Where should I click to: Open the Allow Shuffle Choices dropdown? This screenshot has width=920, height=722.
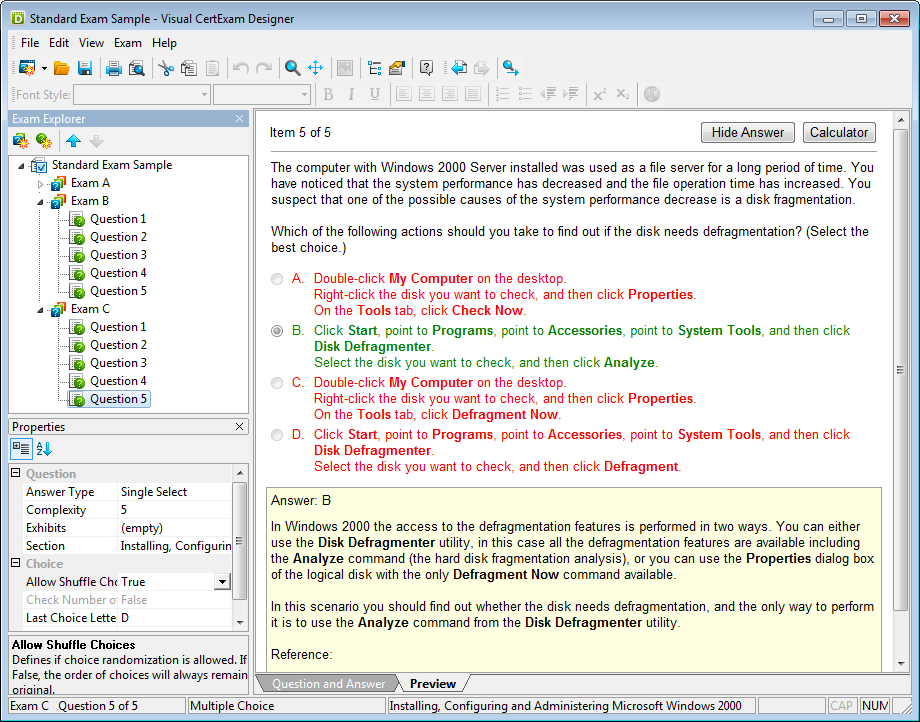[222, 582]
